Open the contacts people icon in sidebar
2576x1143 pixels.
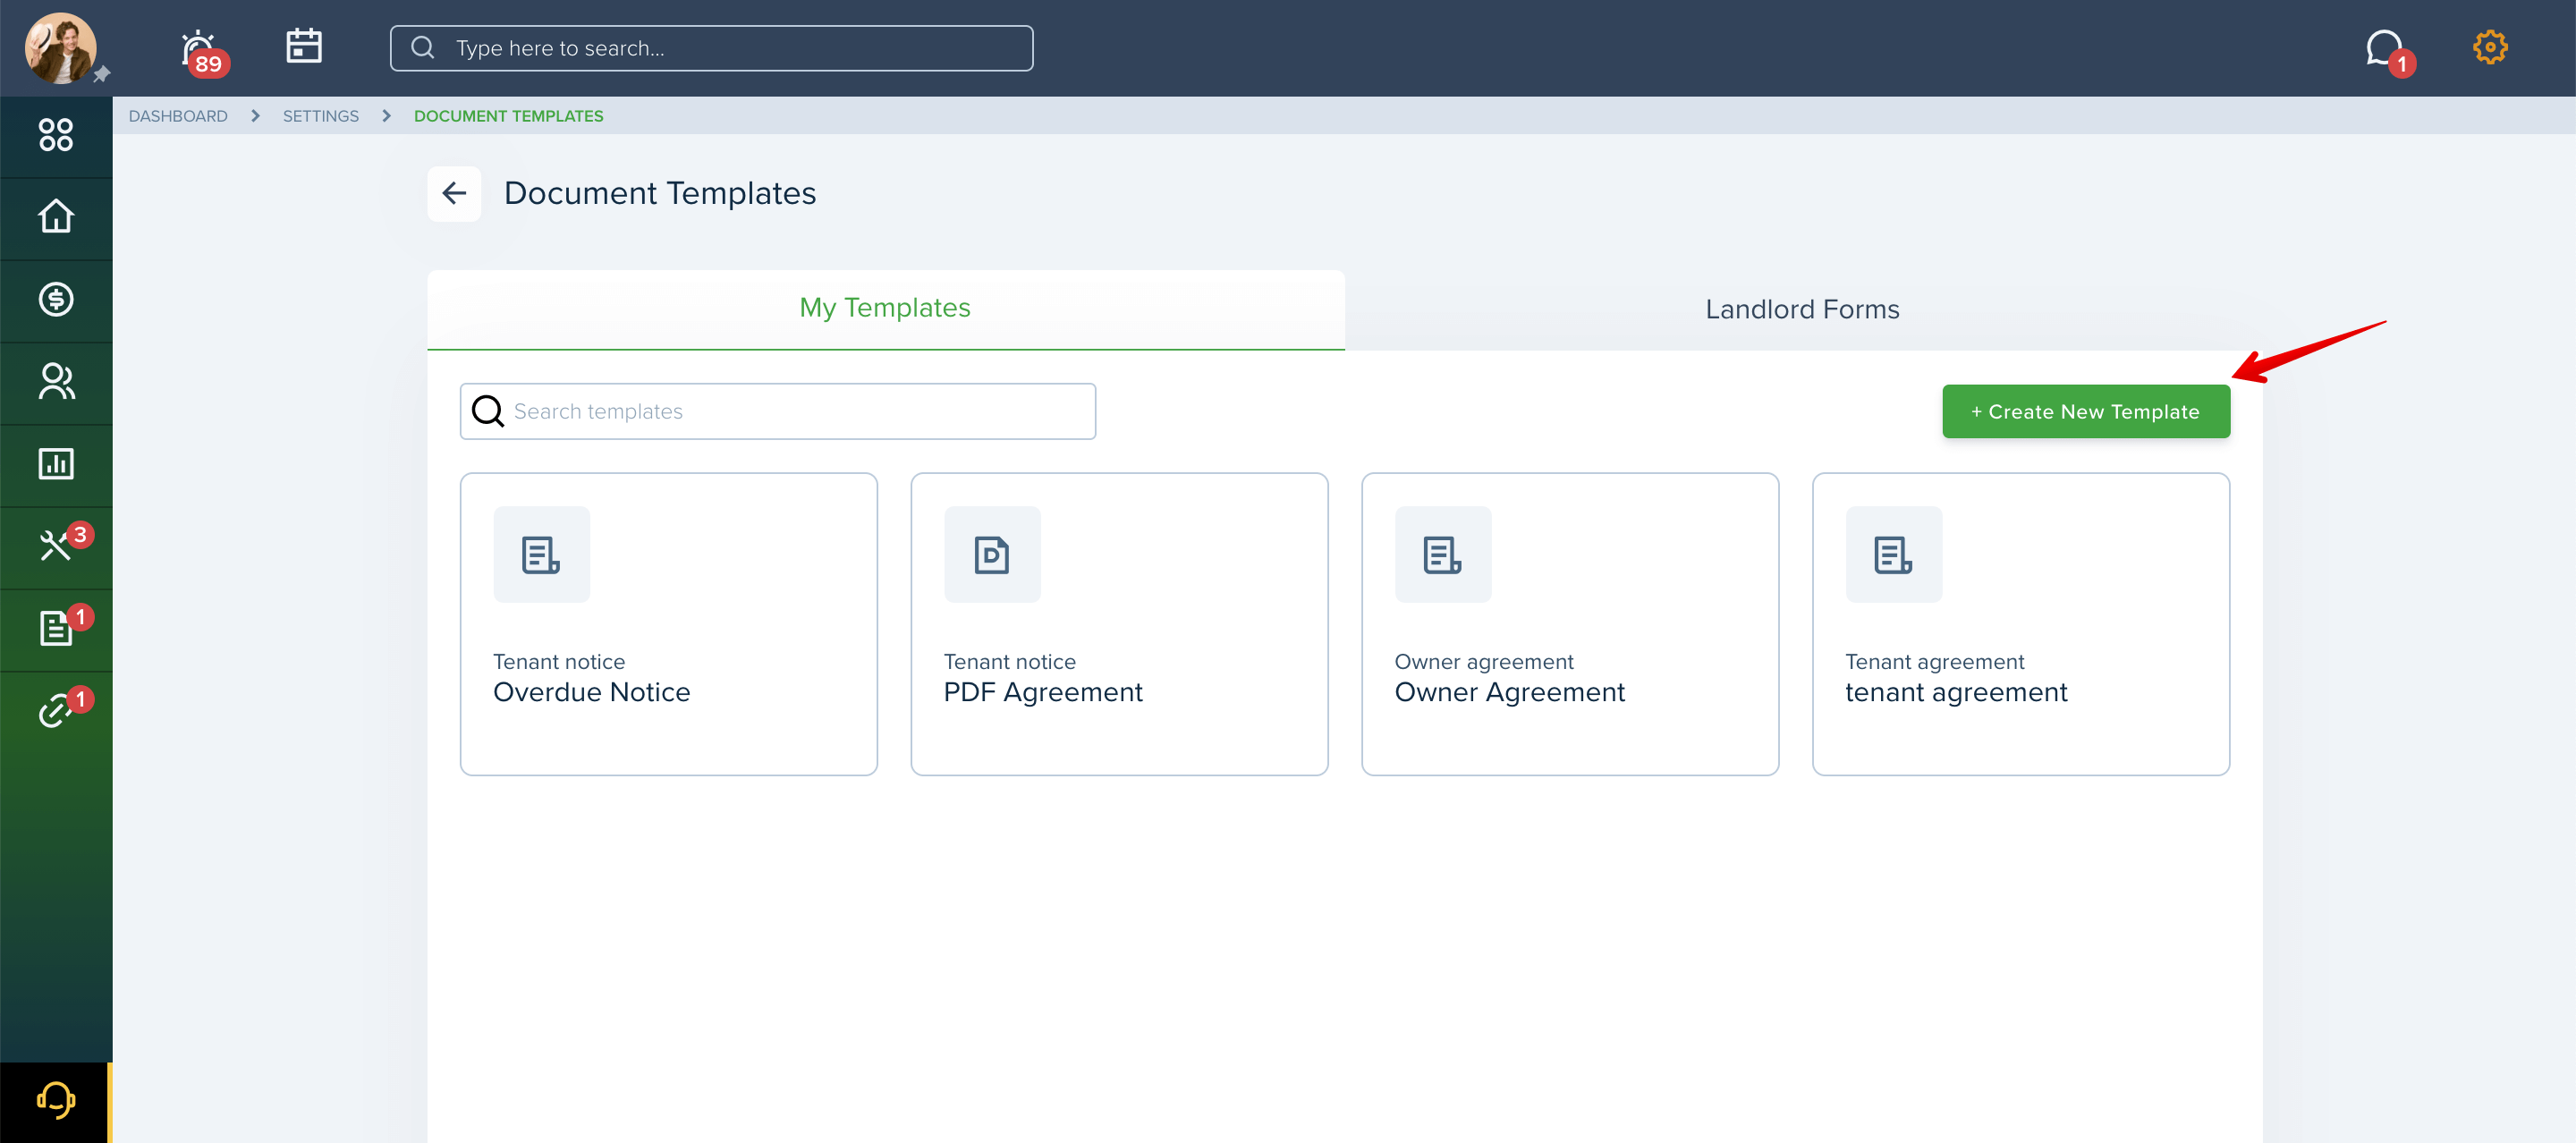(x=56, y=381)
